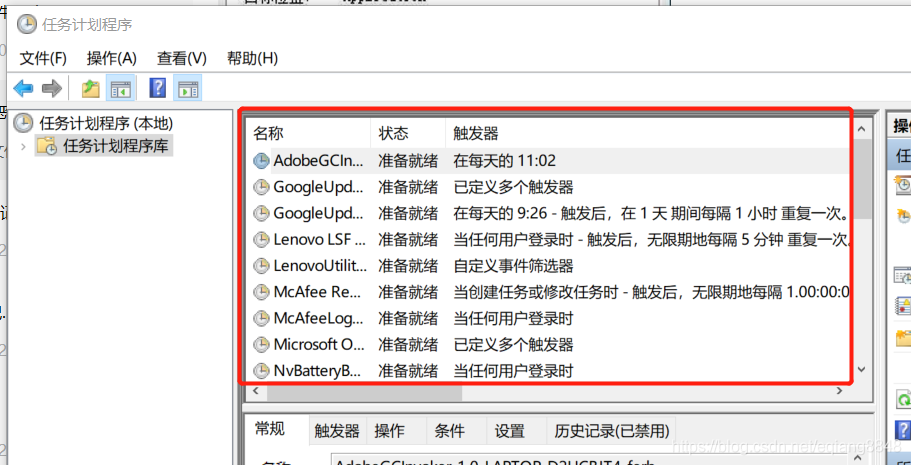Screen dimensions: 911x465
Task: Switch to the 设置 tab
Action: [x=510, y=431]
